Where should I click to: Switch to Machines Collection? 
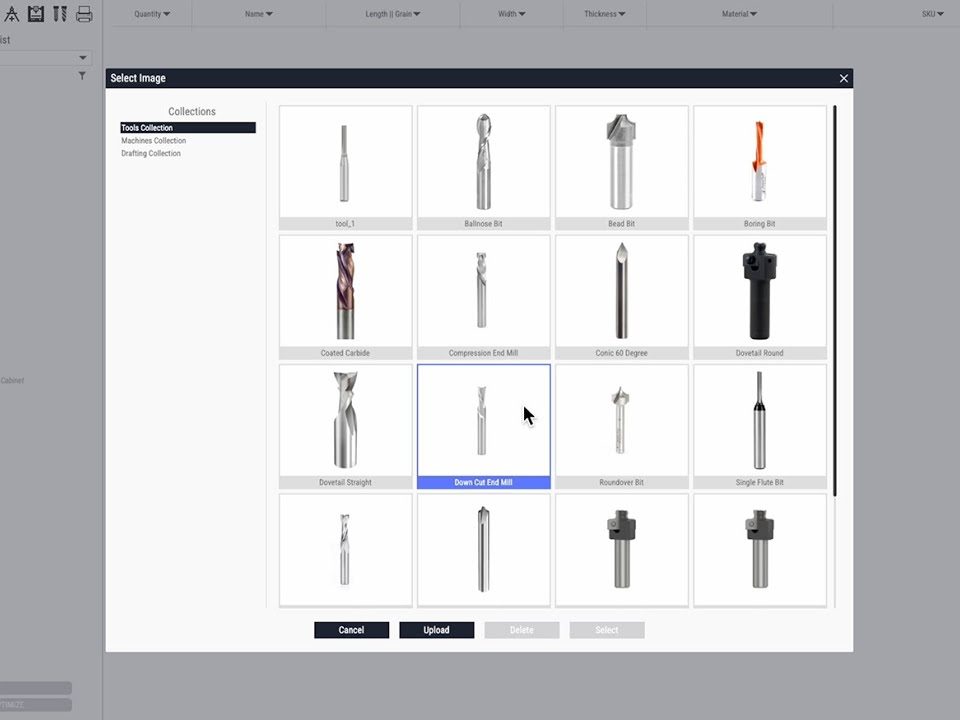tap(154, 141)
